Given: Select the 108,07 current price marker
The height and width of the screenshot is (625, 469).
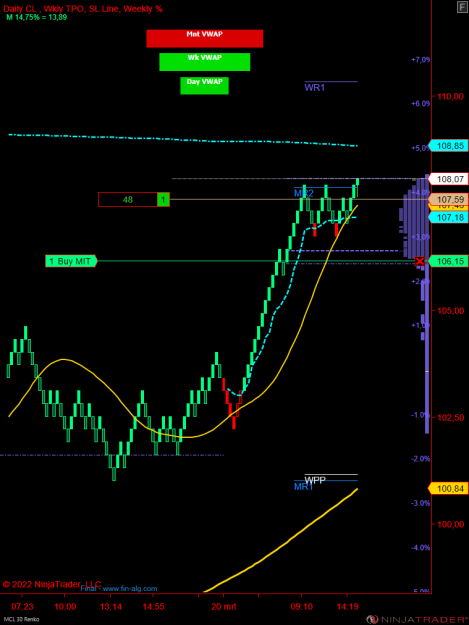Looking at the screenshot, I should click(x=448, y=179).
